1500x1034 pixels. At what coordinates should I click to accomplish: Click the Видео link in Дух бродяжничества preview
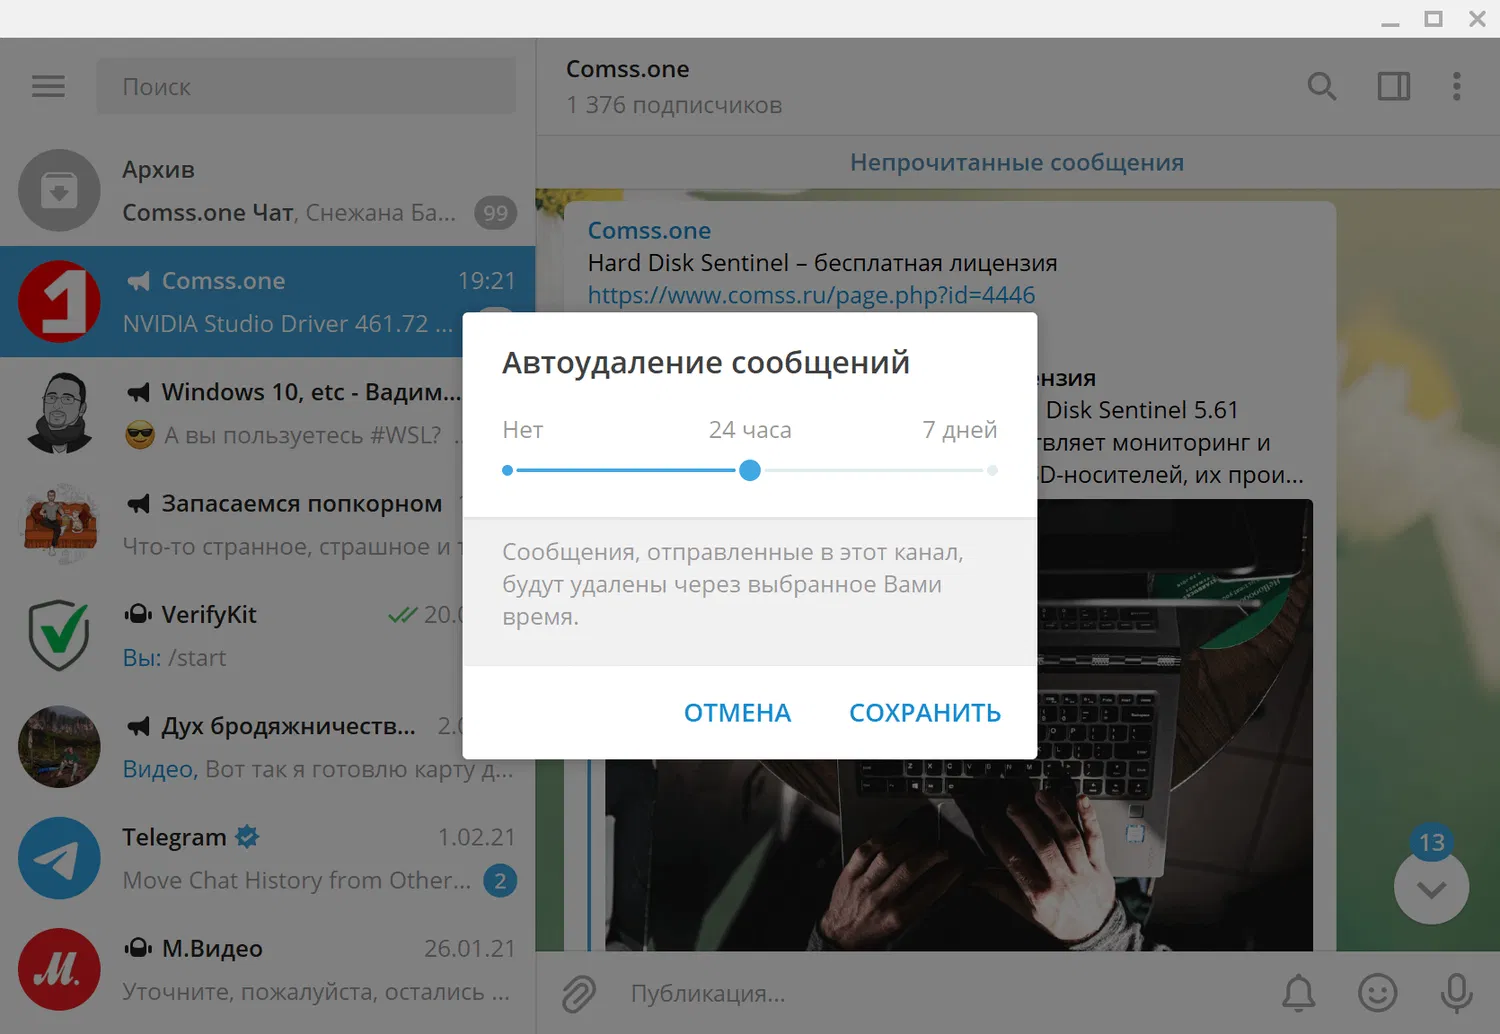point(158,769)
